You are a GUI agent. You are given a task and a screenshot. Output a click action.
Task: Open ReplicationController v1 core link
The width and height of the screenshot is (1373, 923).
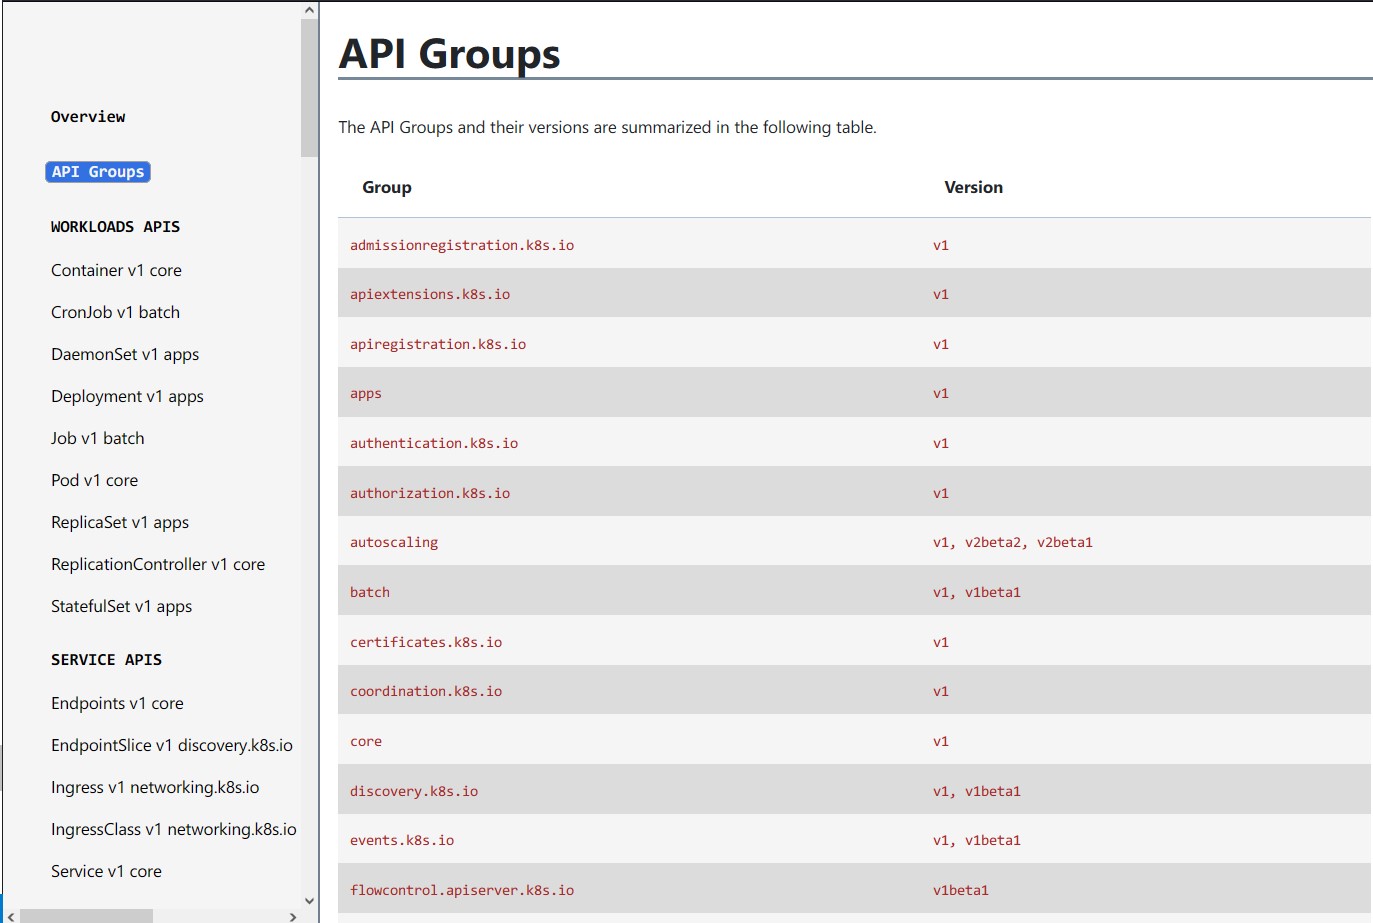click(158, 564)
